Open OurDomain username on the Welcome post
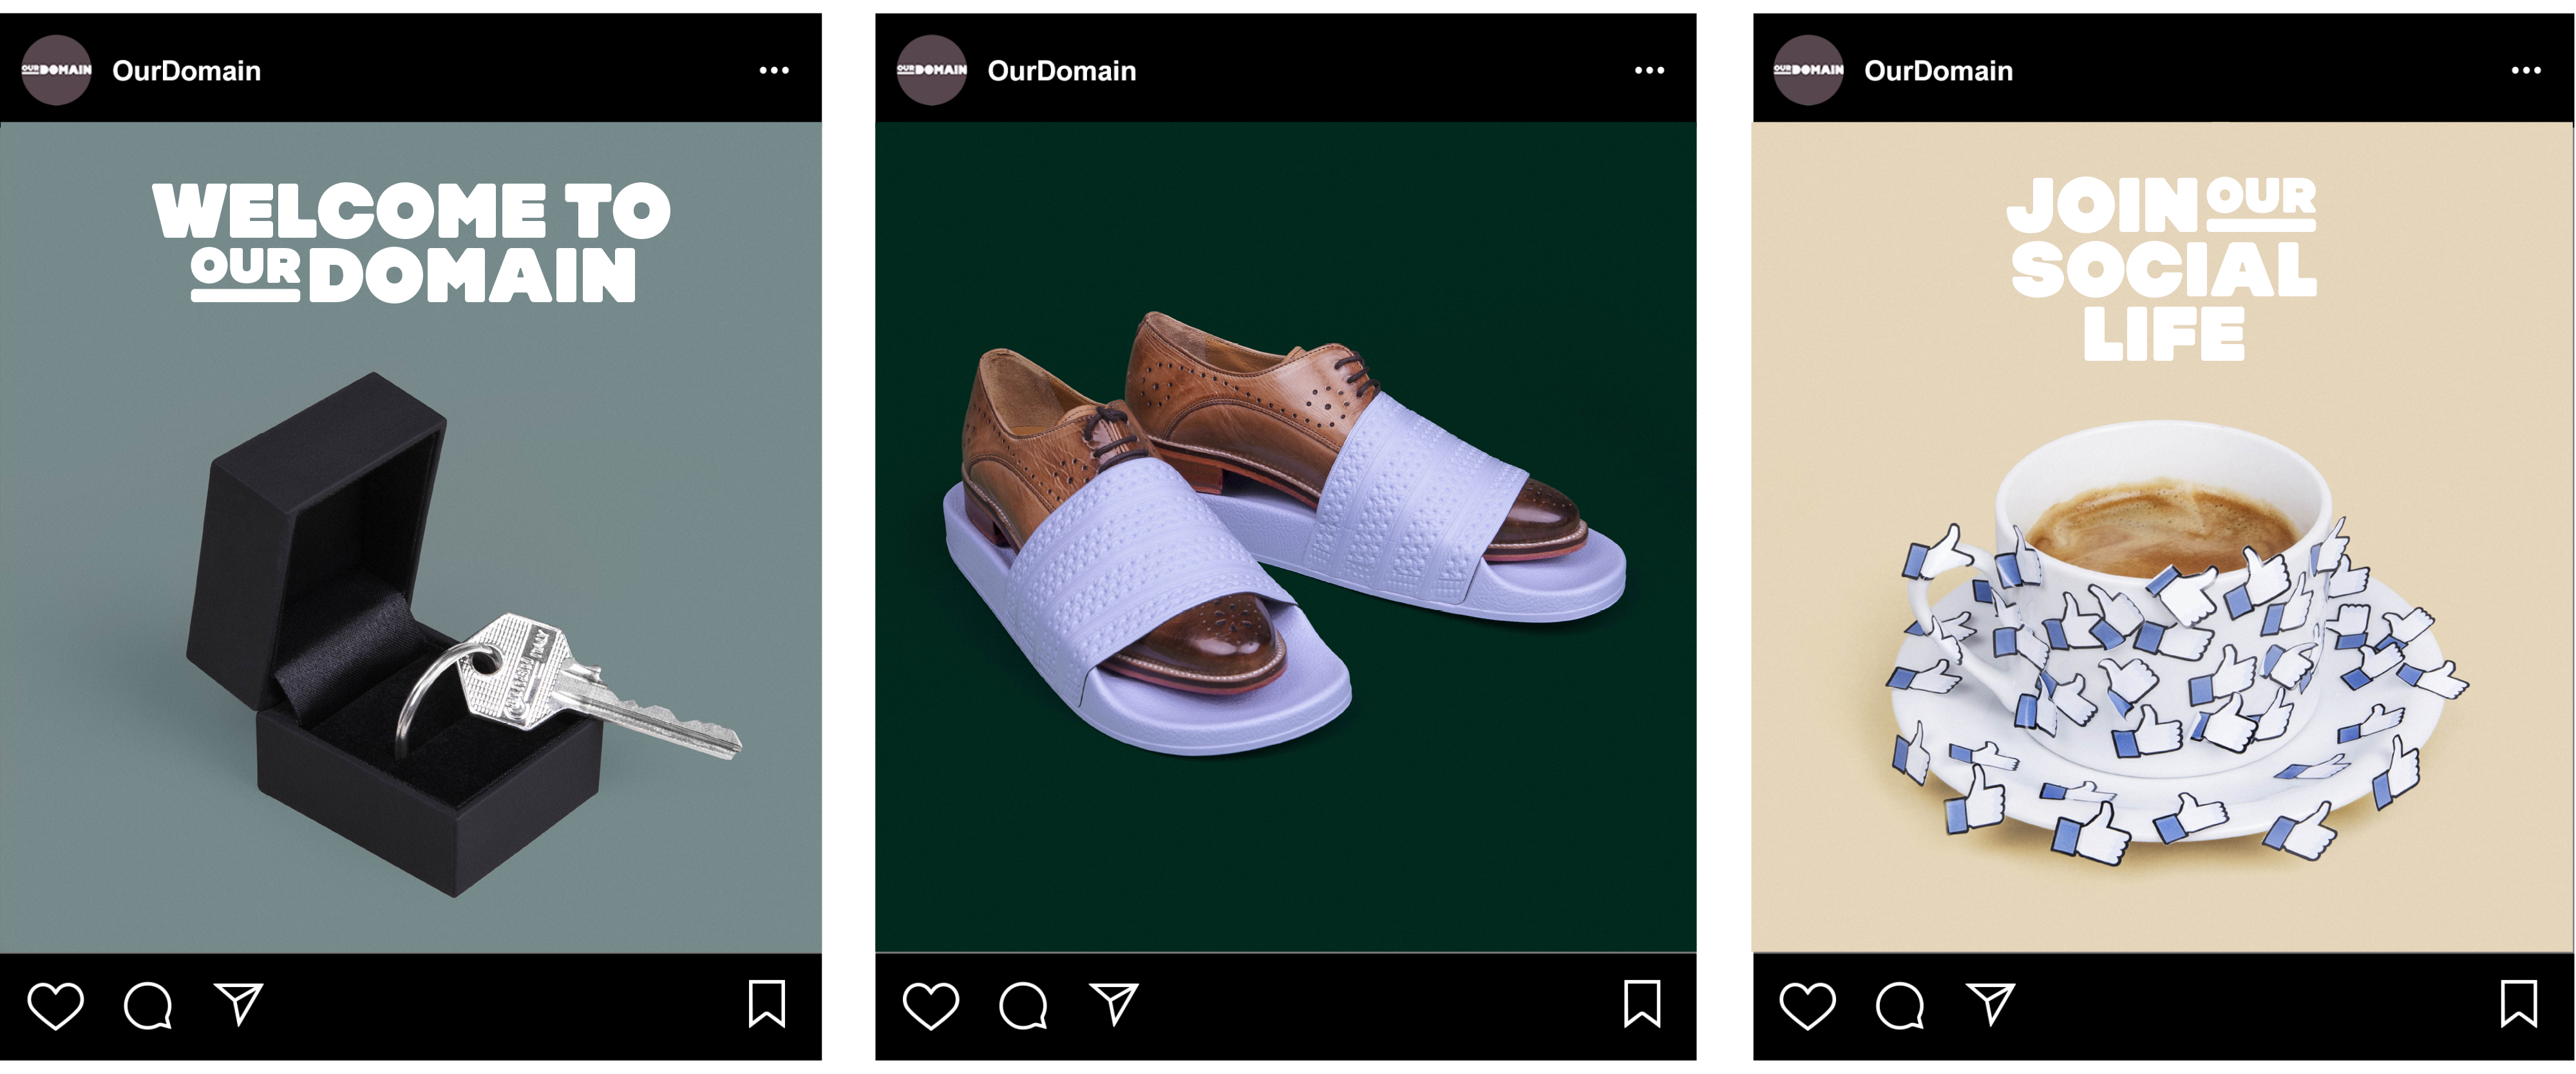Screen dimensions: 2576x1074 tap(186, 71)
